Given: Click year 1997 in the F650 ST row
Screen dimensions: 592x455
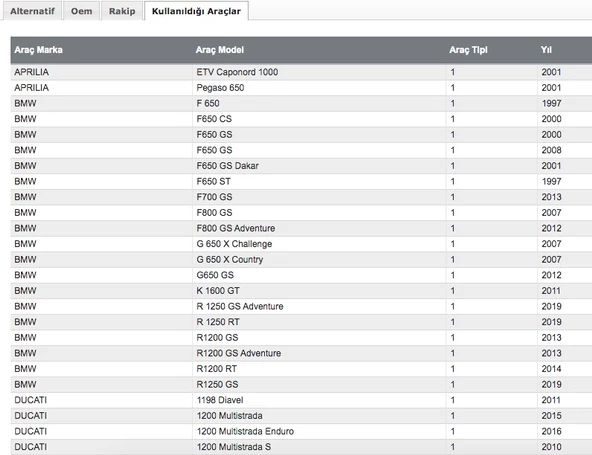Looking at the screenshot, I should (x=551, y=182).
